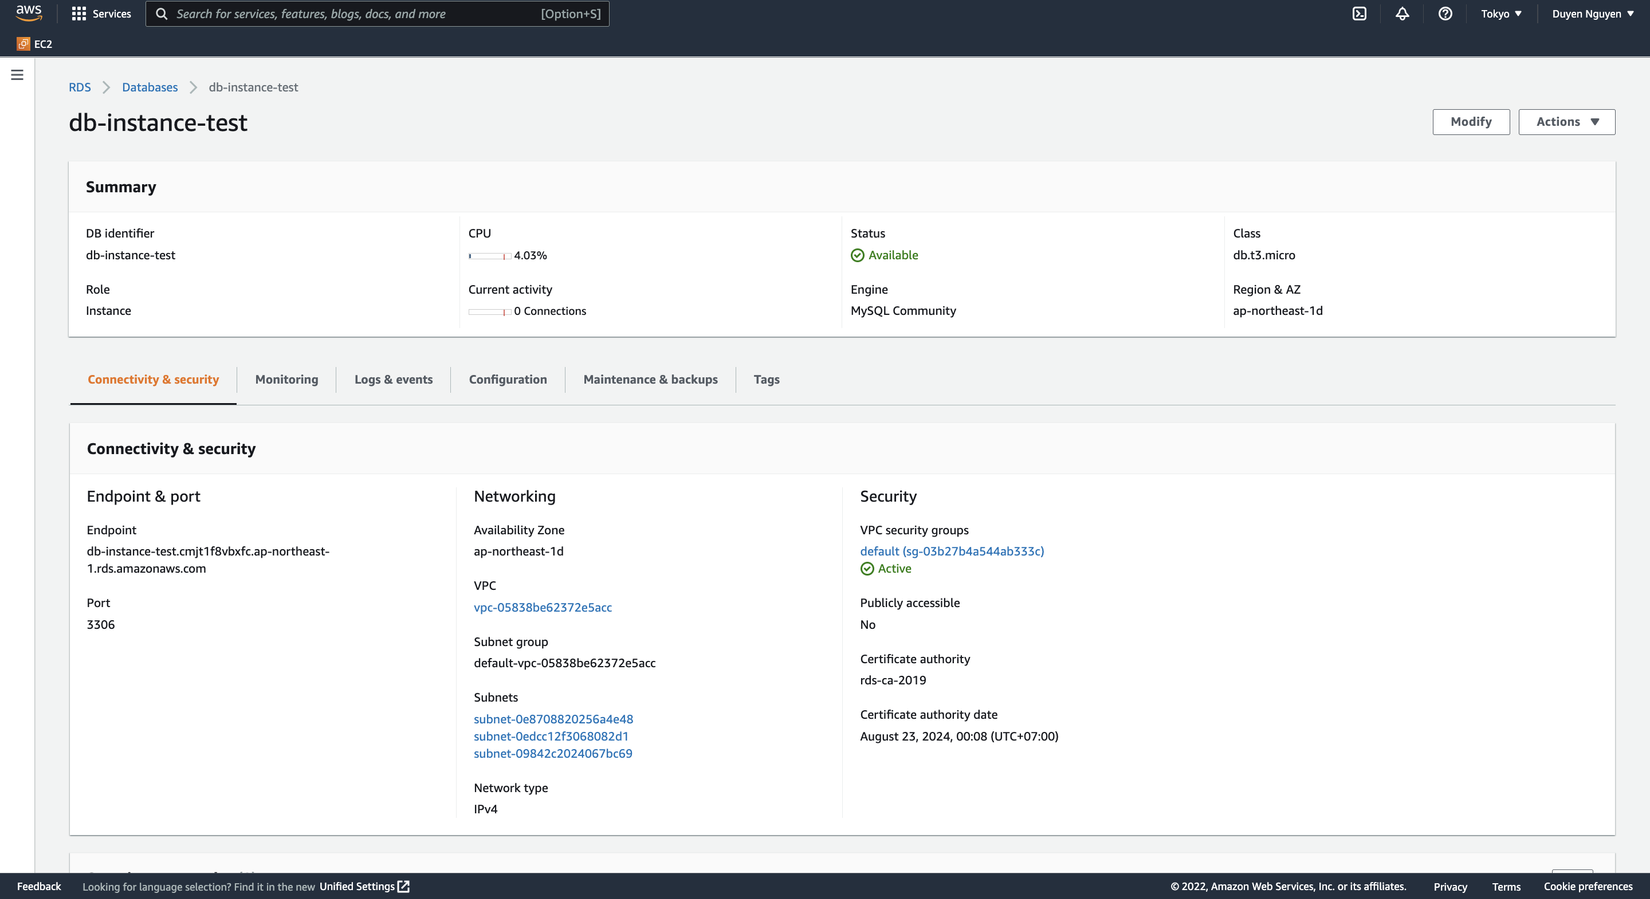Go to Databases in the breadcrumb

(150, 88)
